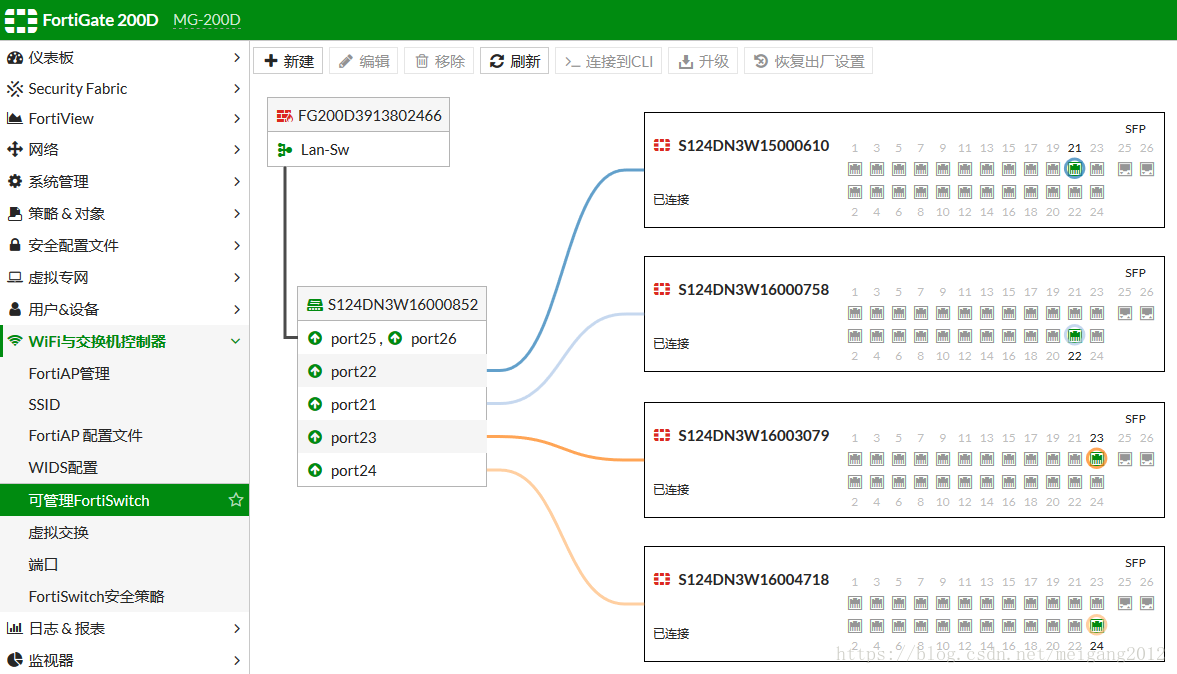
Task: Expand the FortiView chevron
Action: coord(236,119)
